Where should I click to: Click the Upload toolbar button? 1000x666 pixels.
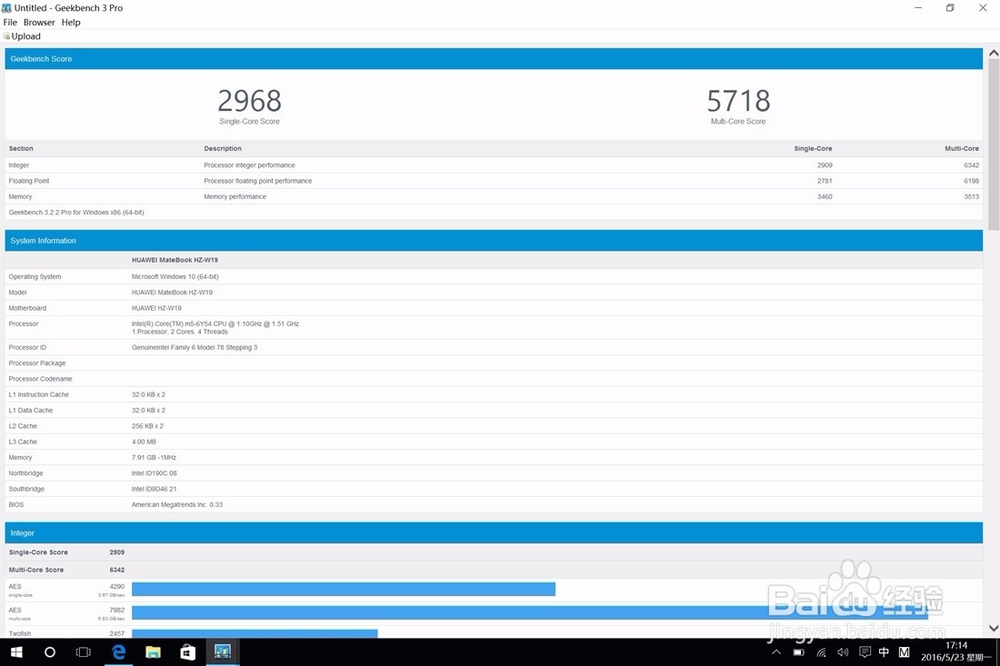(22, 36)
